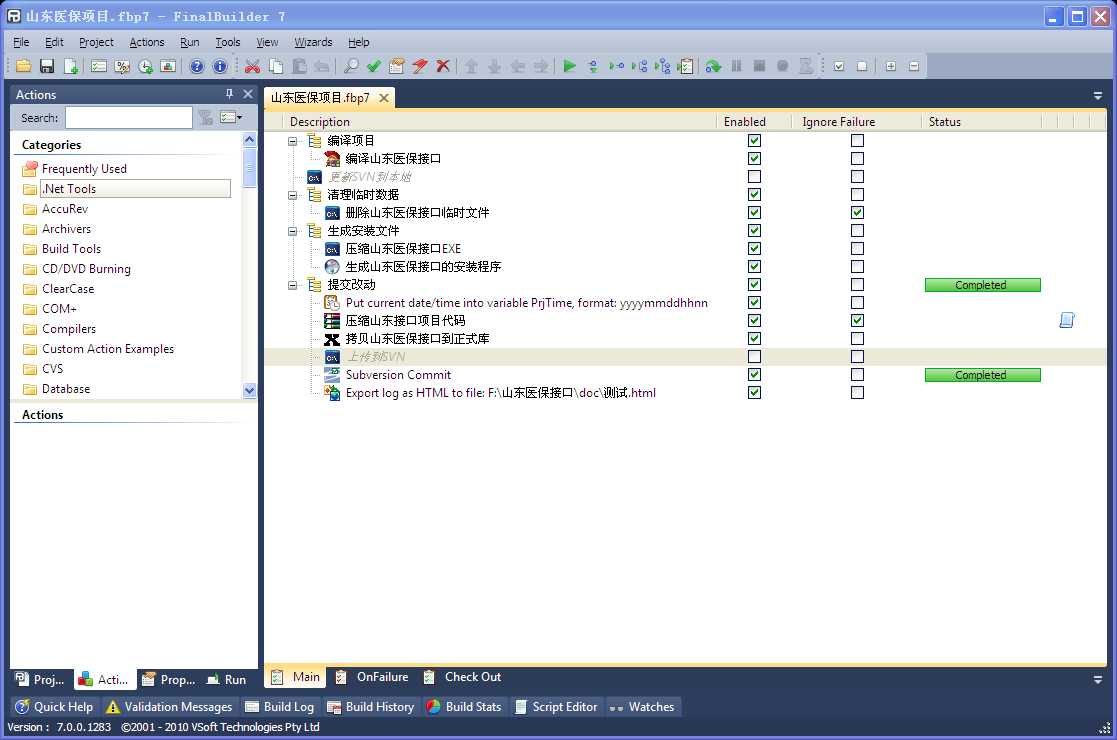Open the Build Log panel
This screenshot has width=1117, height=740.
(279, 707)
